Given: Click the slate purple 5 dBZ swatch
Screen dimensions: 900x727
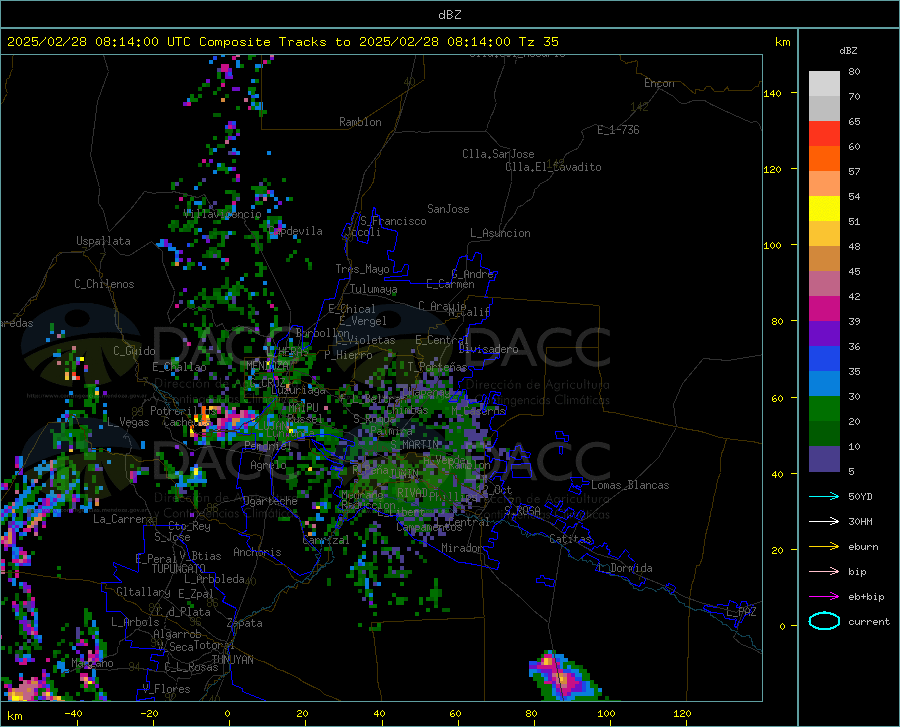Looking at the screenshot, I should (824, 459).
